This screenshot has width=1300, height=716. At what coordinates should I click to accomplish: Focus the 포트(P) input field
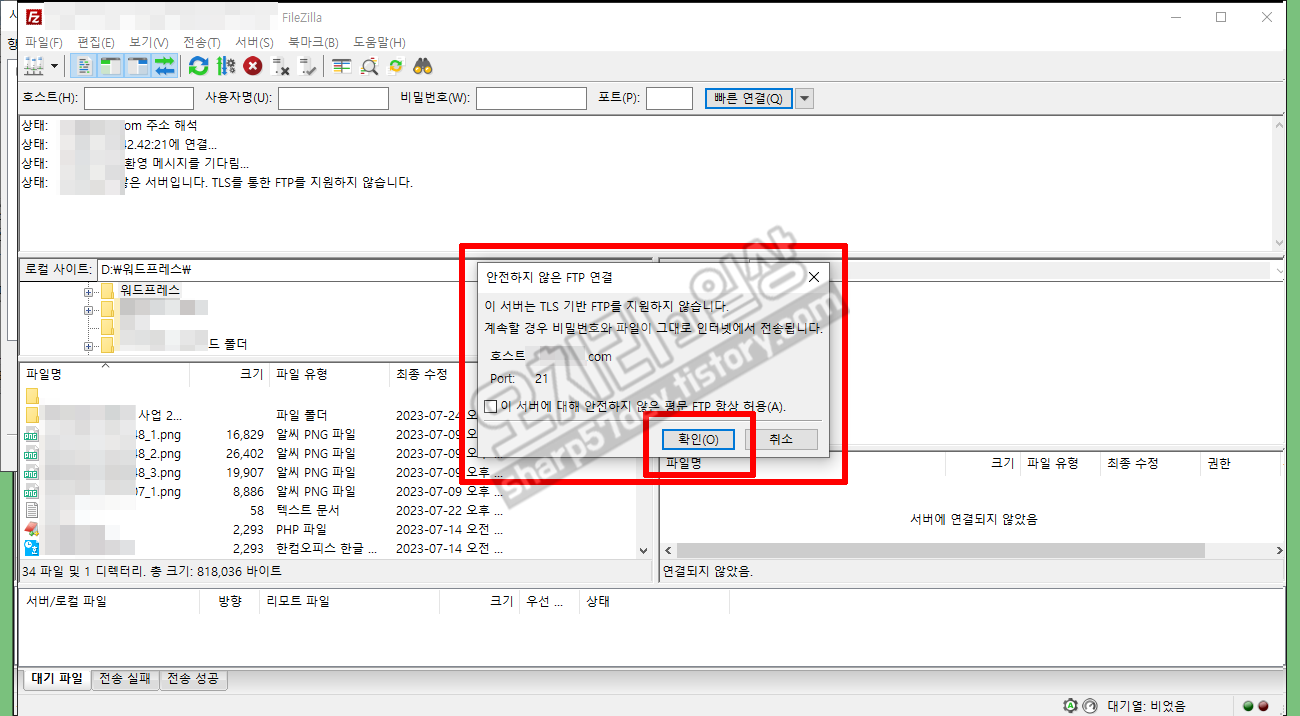(669, 98)
